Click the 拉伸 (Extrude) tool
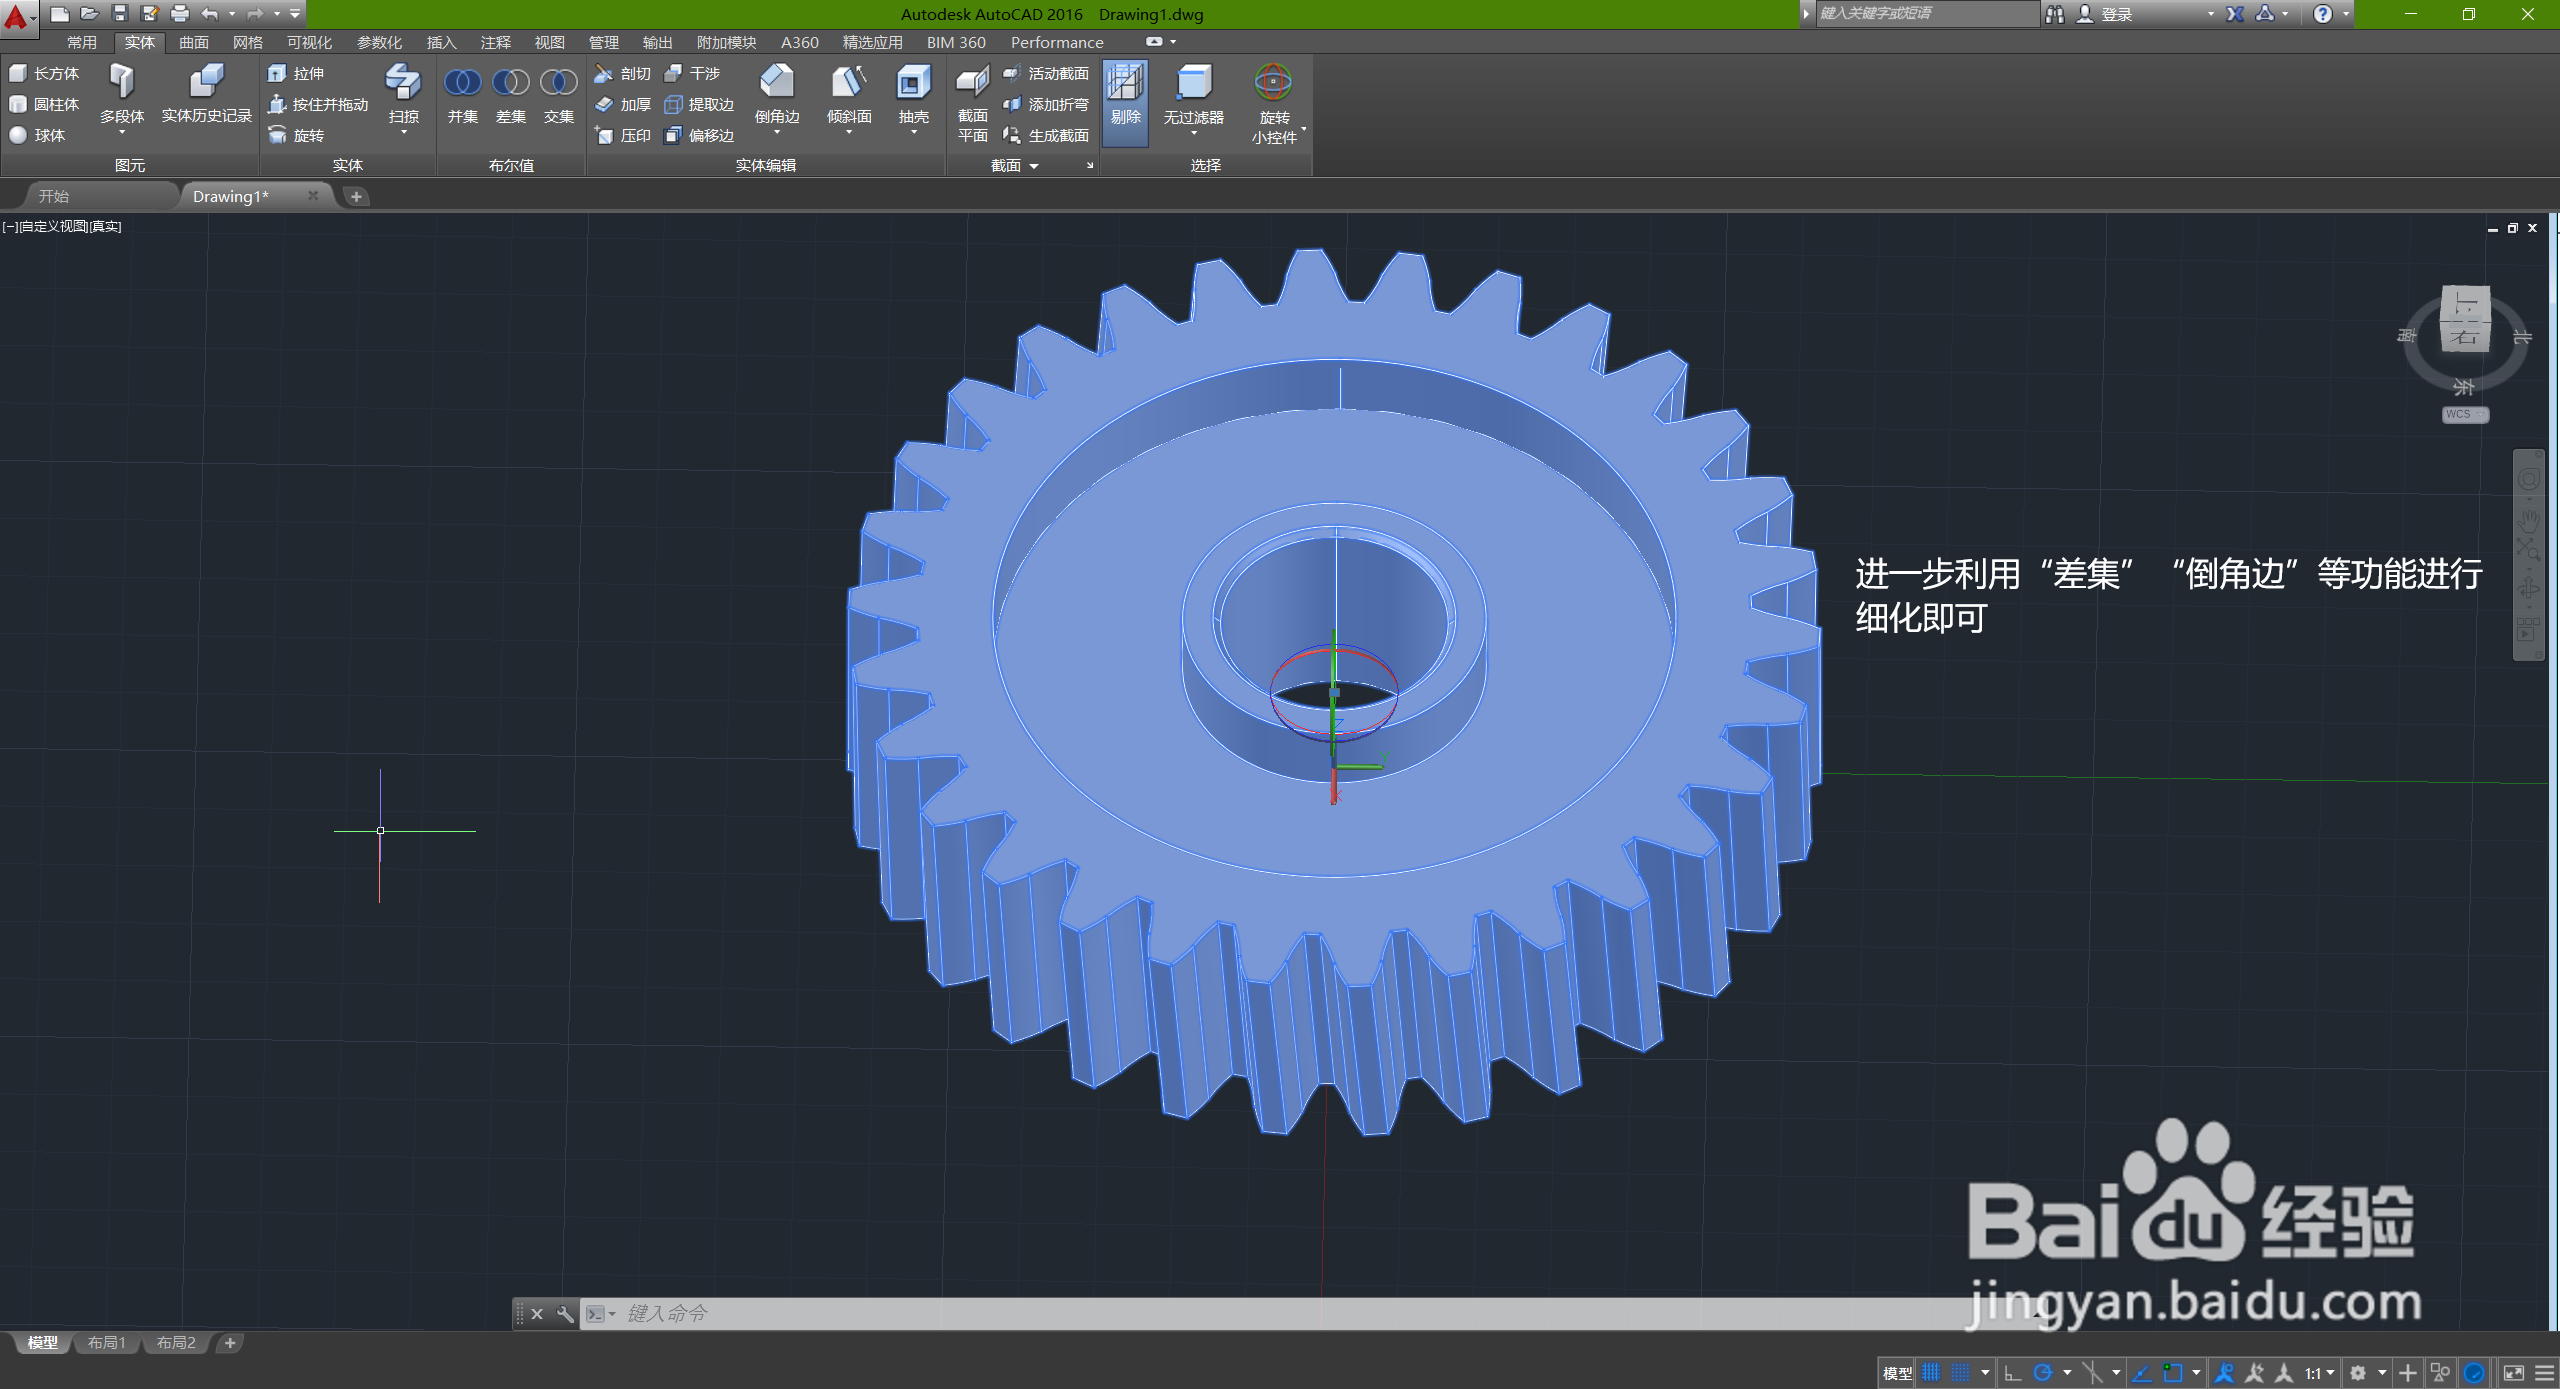This screenshot has width=2560, height=1389. click(x=297, y=74)
